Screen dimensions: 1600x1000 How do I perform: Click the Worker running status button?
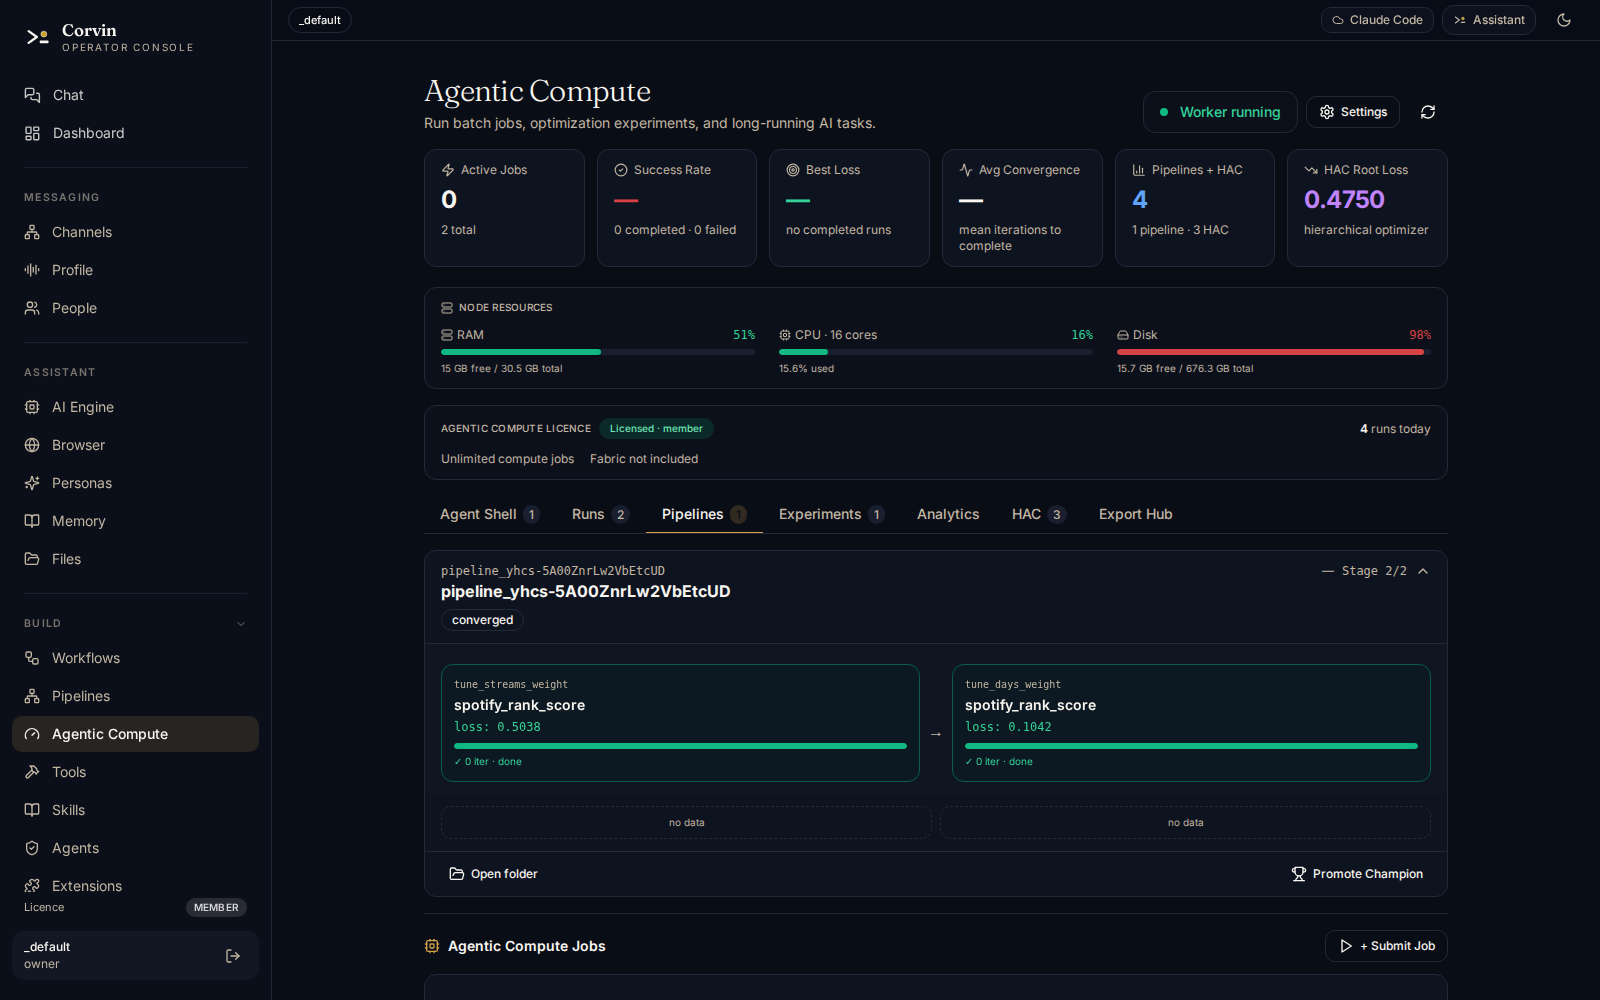pos(1220,112)
